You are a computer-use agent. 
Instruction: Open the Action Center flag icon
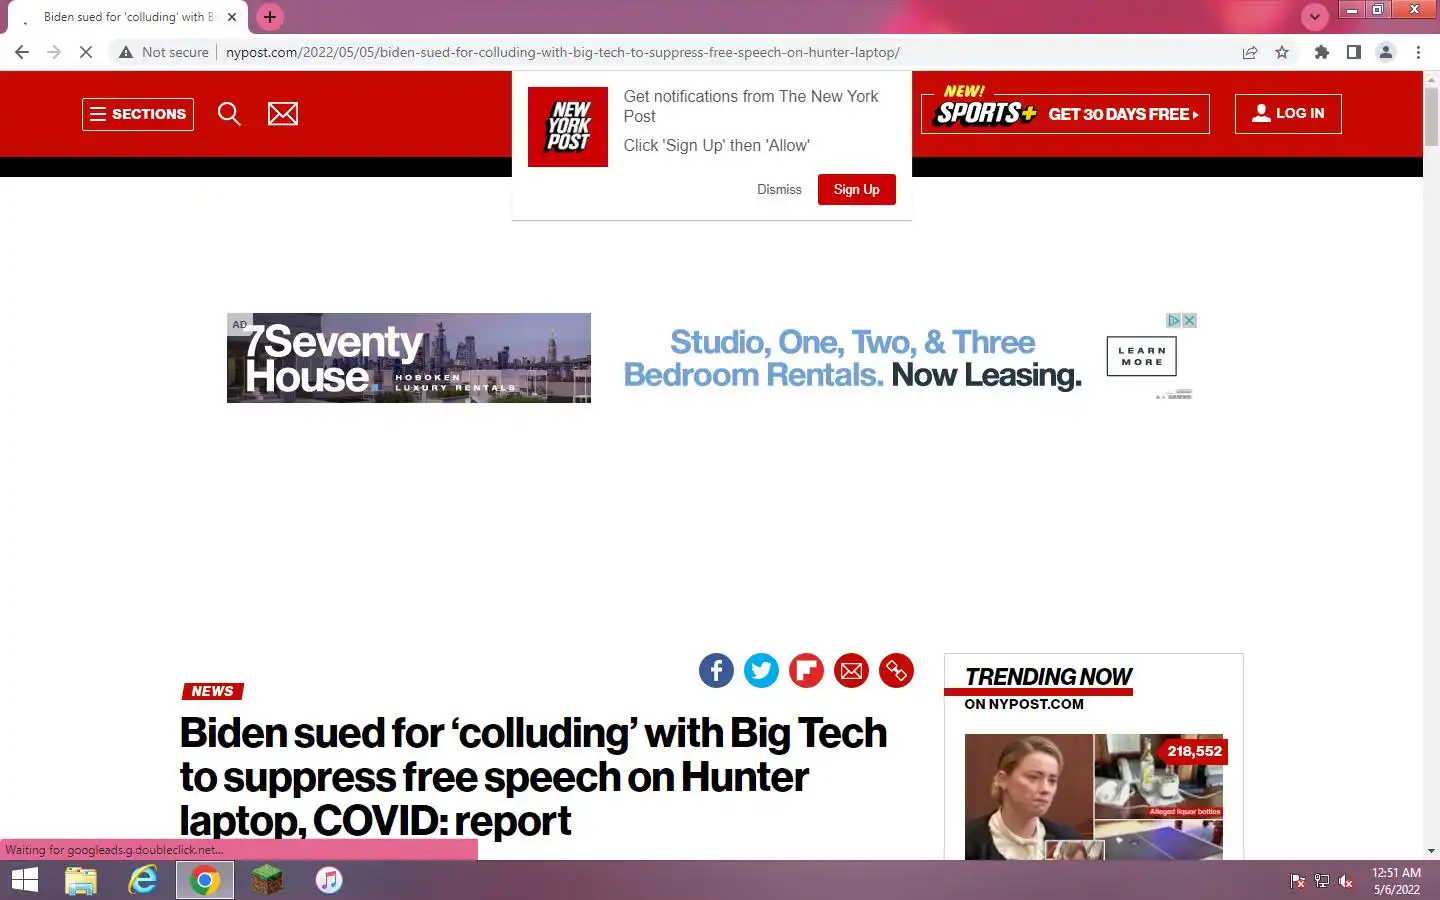[1298, 881]
